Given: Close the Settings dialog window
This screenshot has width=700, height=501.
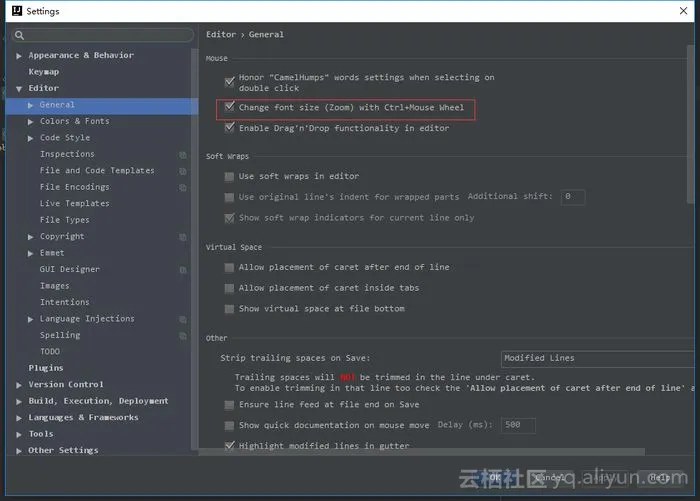Looking at the screenshot, I should click(x=683, y=11).
